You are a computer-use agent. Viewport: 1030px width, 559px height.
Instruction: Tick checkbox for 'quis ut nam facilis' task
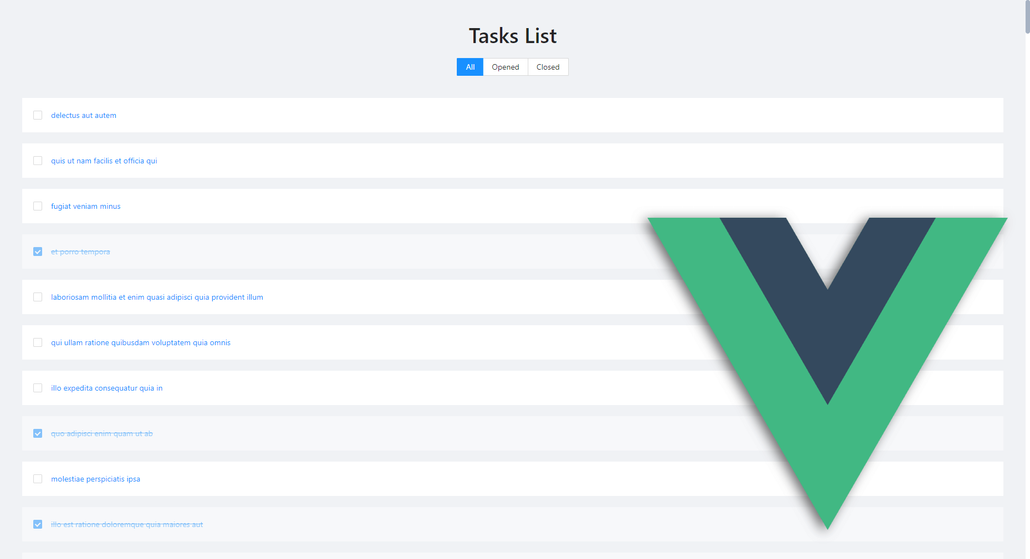(38, 161)
